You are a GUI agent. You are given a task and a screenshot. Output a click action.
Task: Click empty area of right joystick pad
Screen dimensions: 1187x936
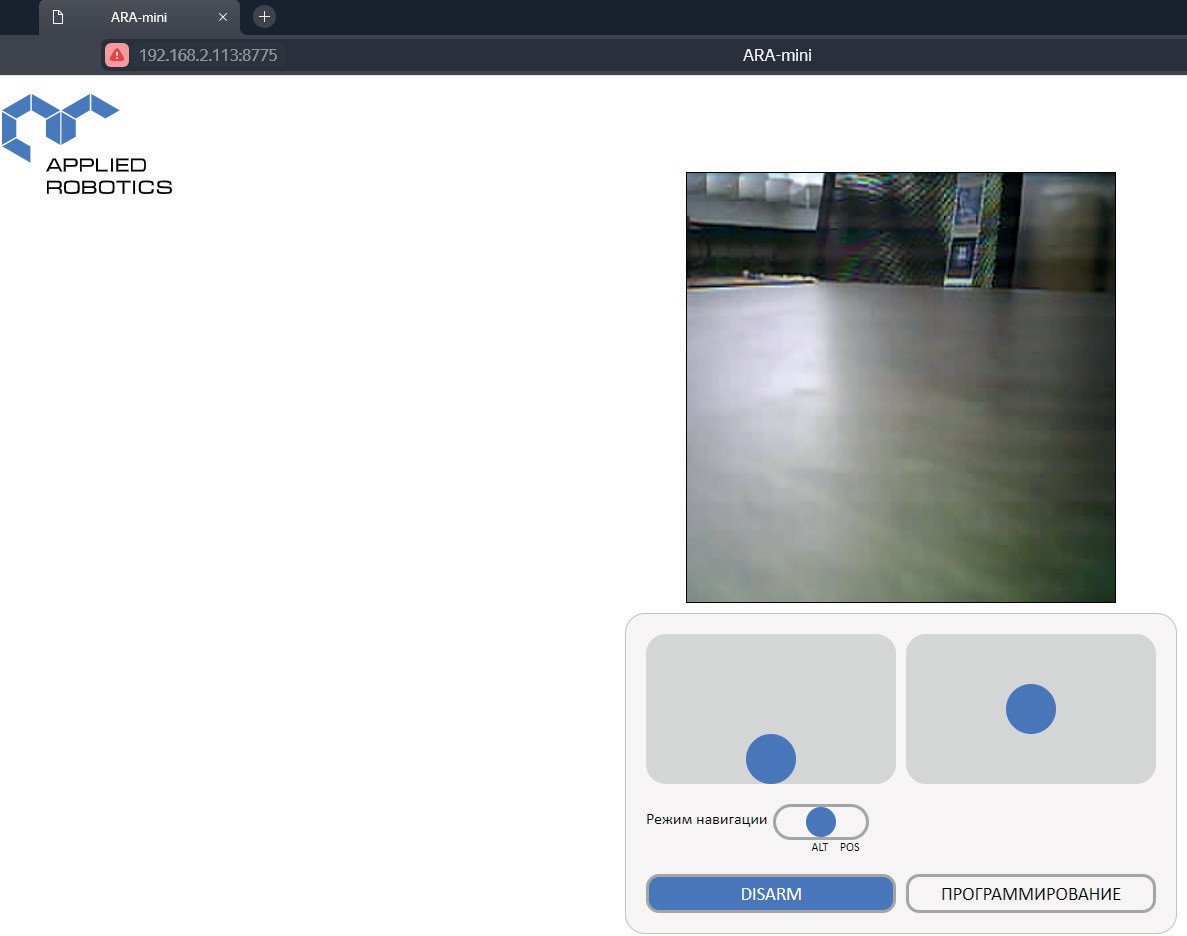point(960,750)
